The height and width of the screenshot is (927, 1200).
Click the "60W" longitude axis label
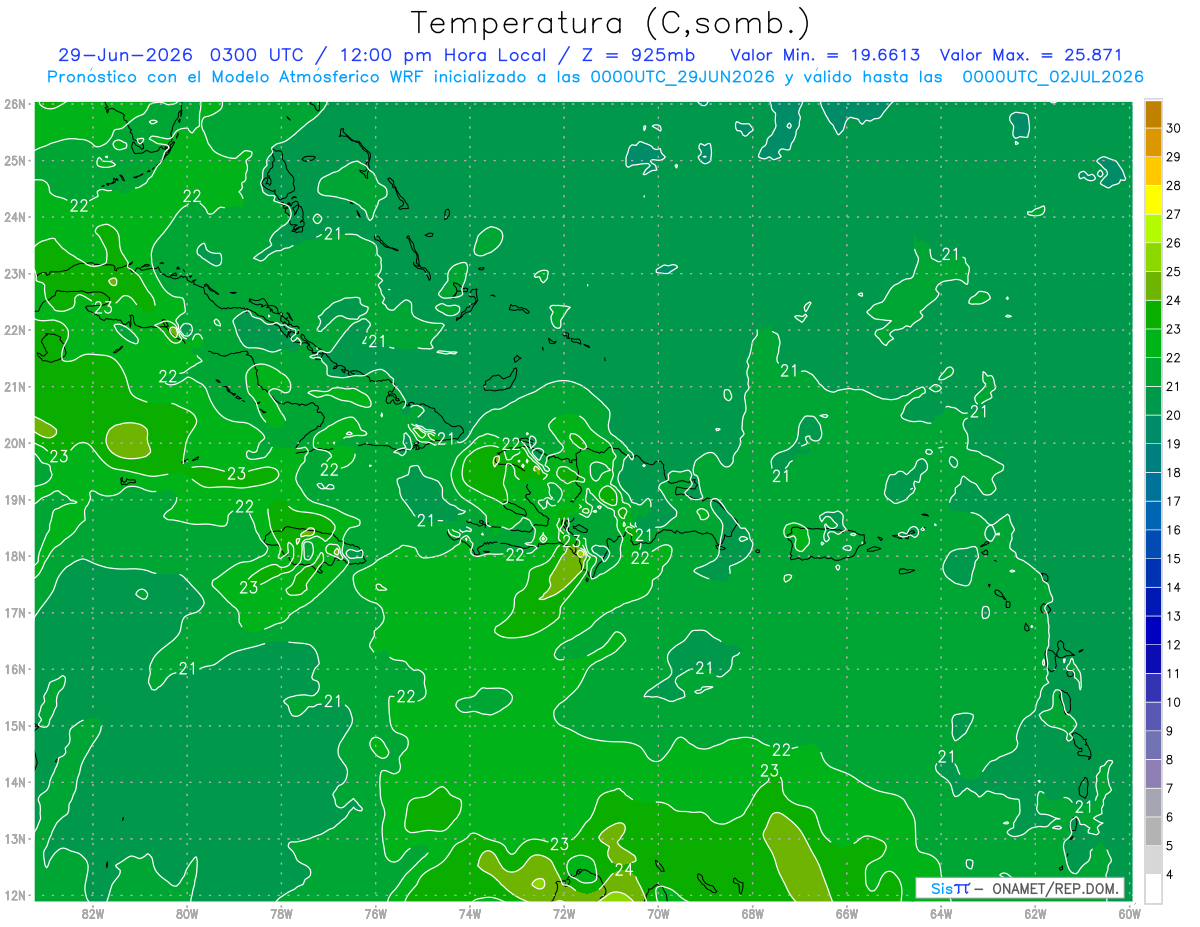point(1129,913)
